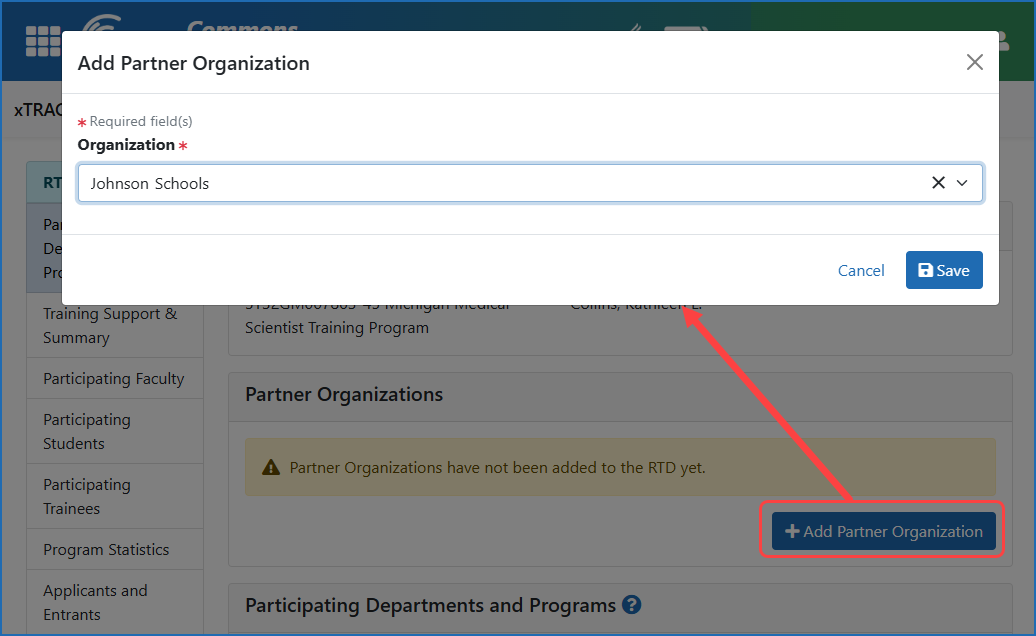Go to Participating Faculty
This screenshot has width=1036, height=636.
[115, 378]
